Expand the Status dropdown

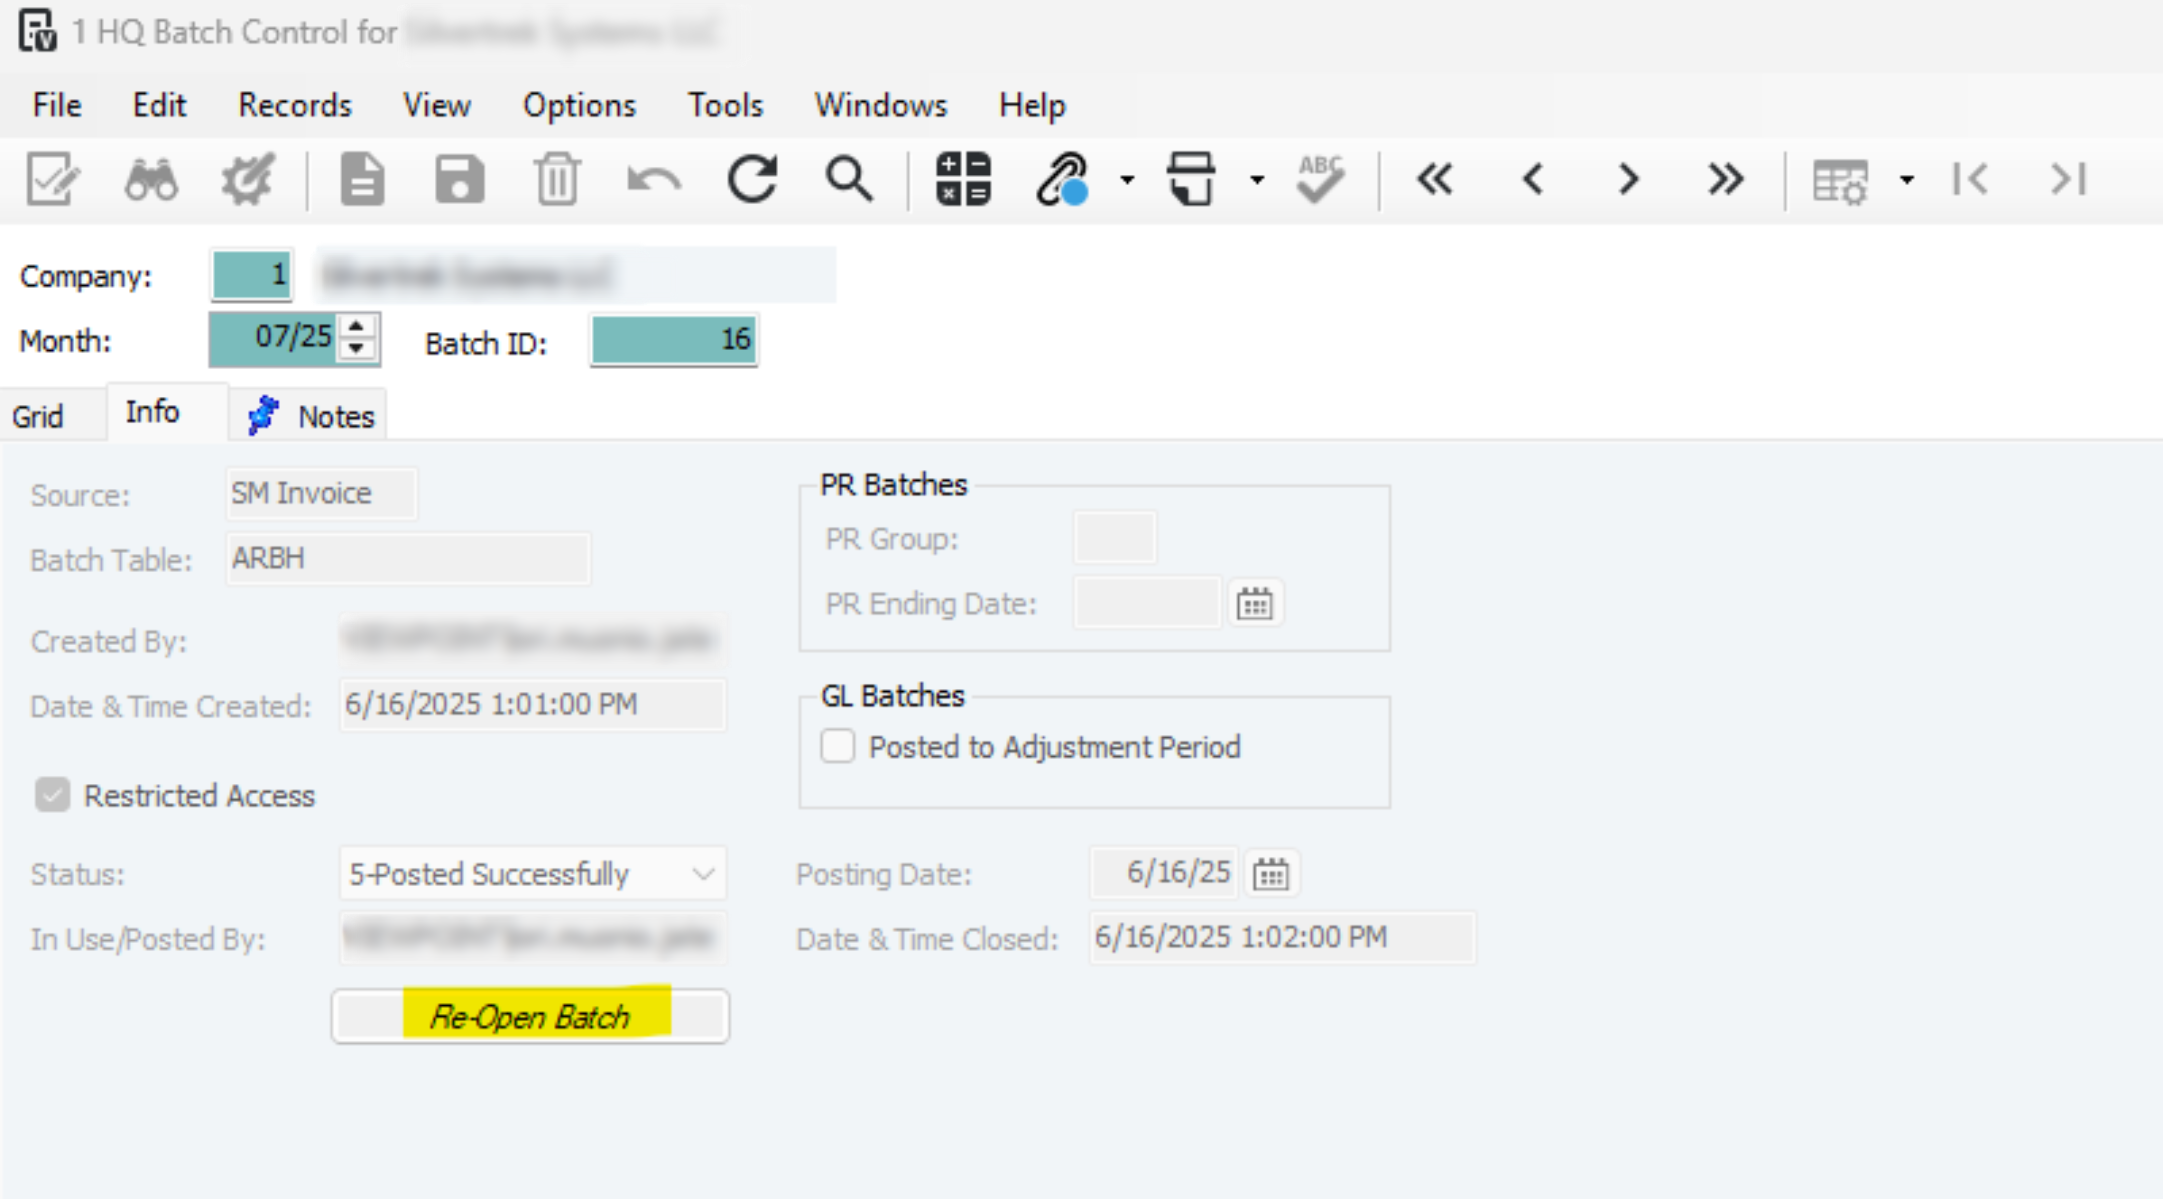pyautogui.click(x=703, y=874)
